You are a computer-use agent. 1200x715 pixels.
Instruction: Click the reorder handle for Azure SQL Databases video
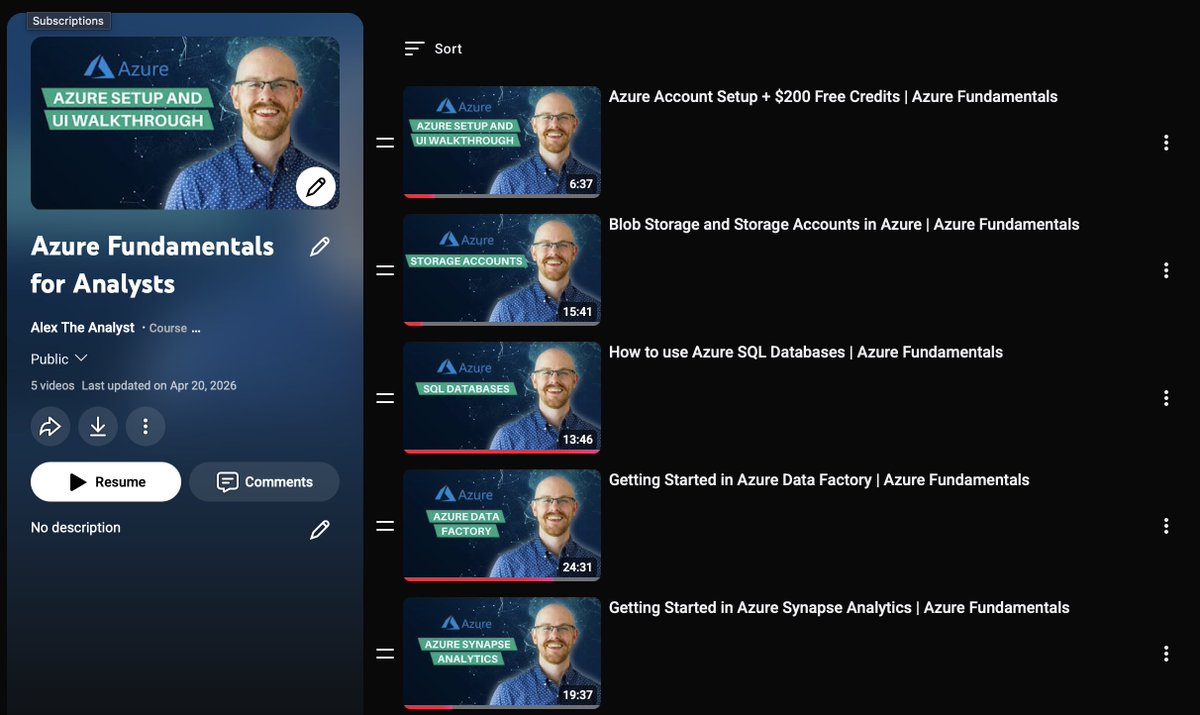[384, 398]
